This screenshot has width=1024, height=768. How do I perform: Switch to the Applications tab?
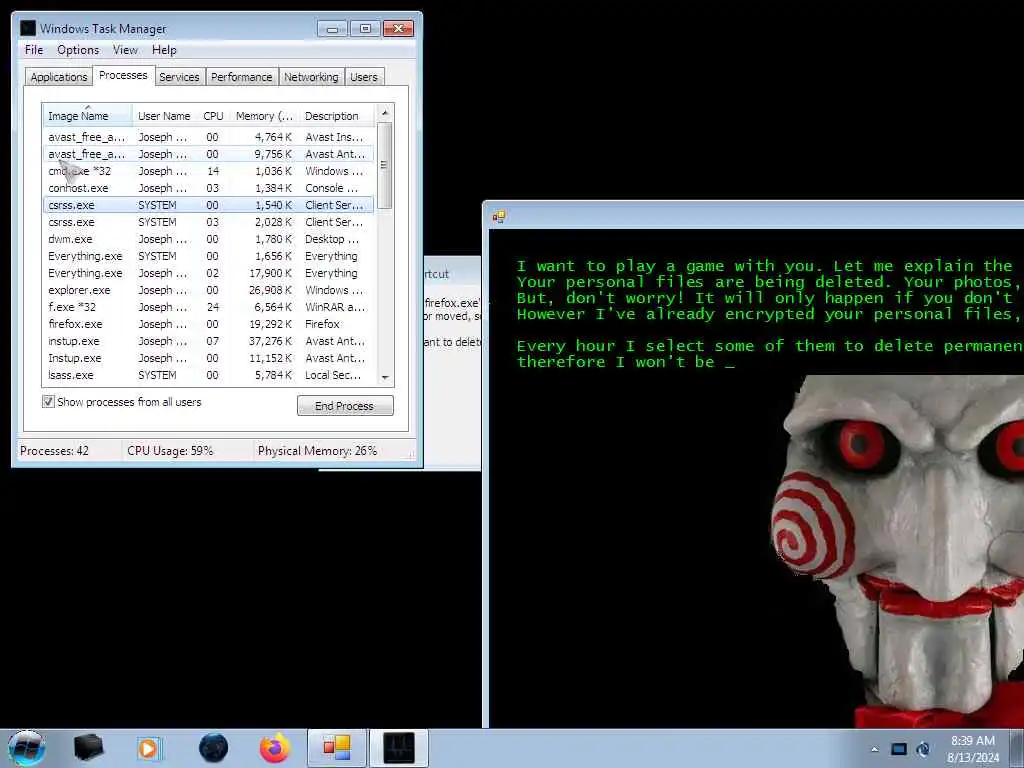[x=59, y=77]
